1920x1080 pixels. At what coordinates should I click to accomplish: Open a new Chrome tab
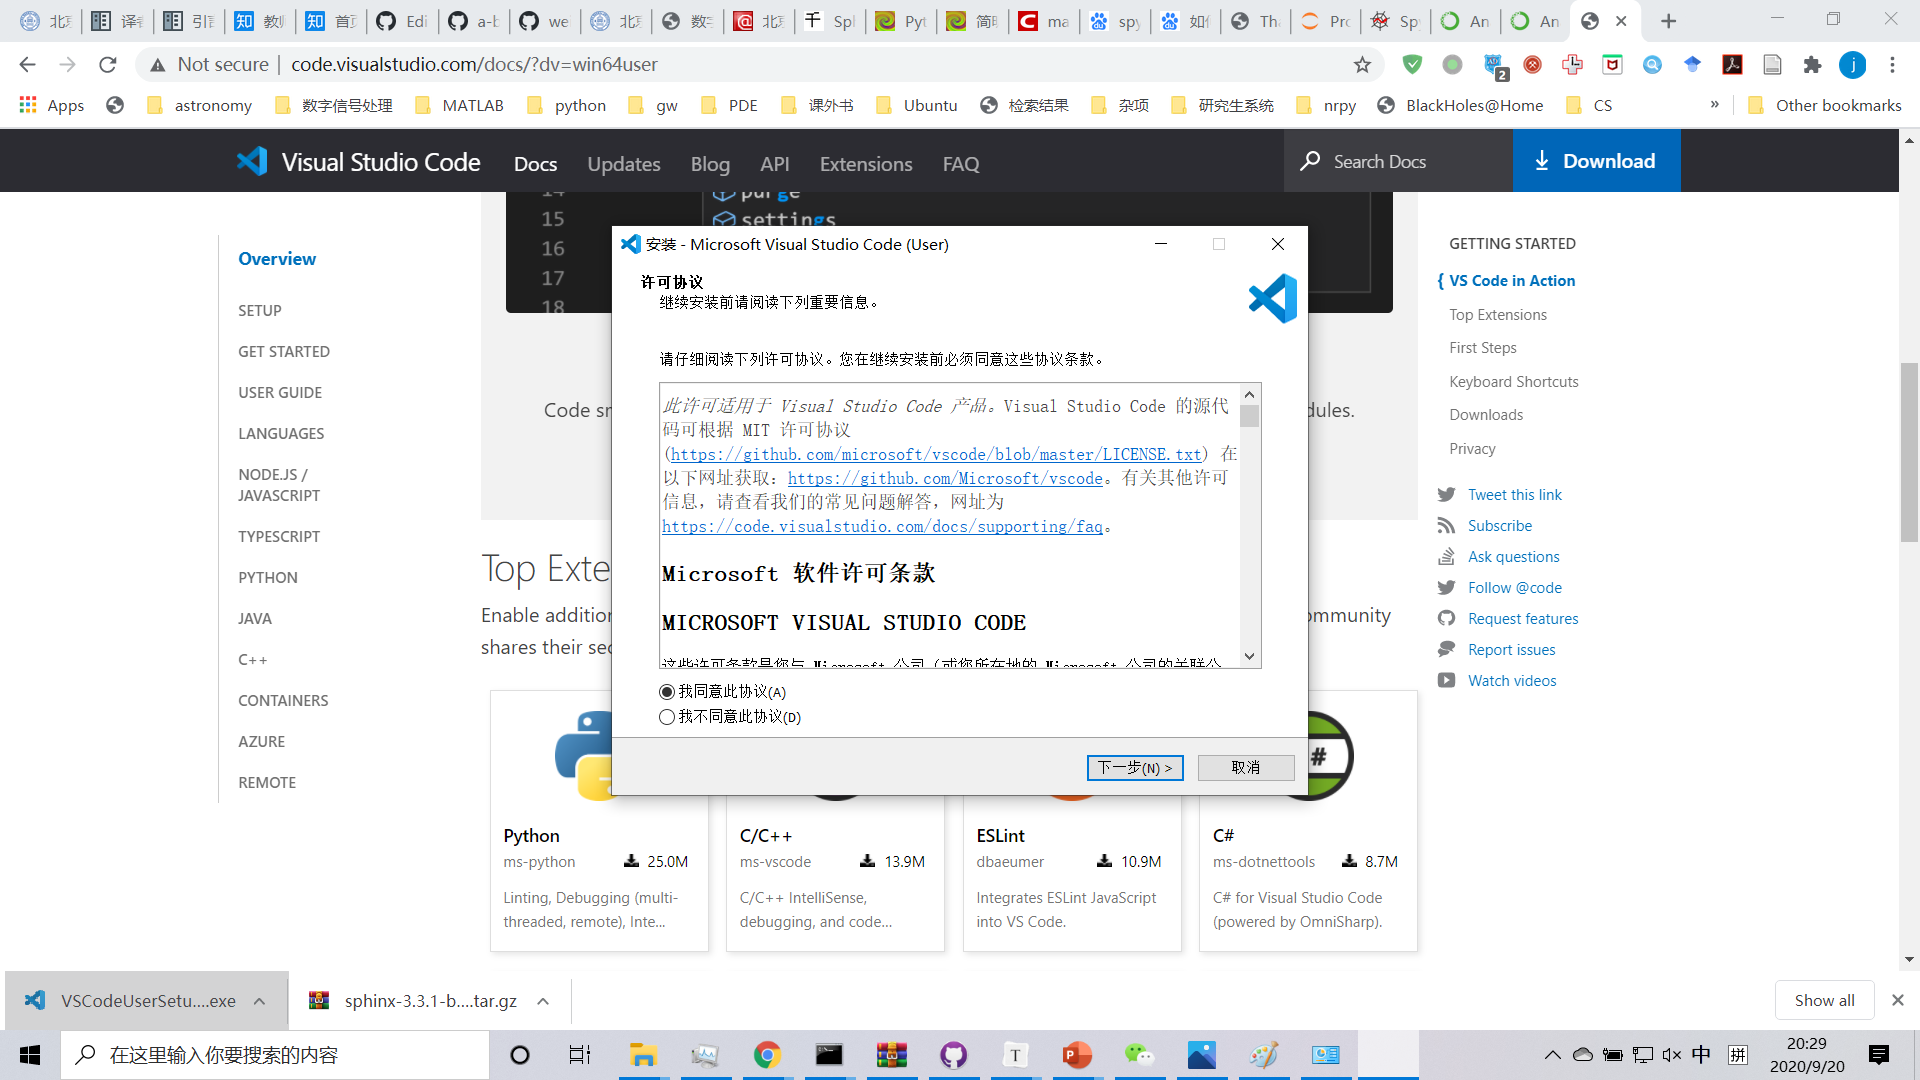pyautogui.click(x=1668, y=21)
